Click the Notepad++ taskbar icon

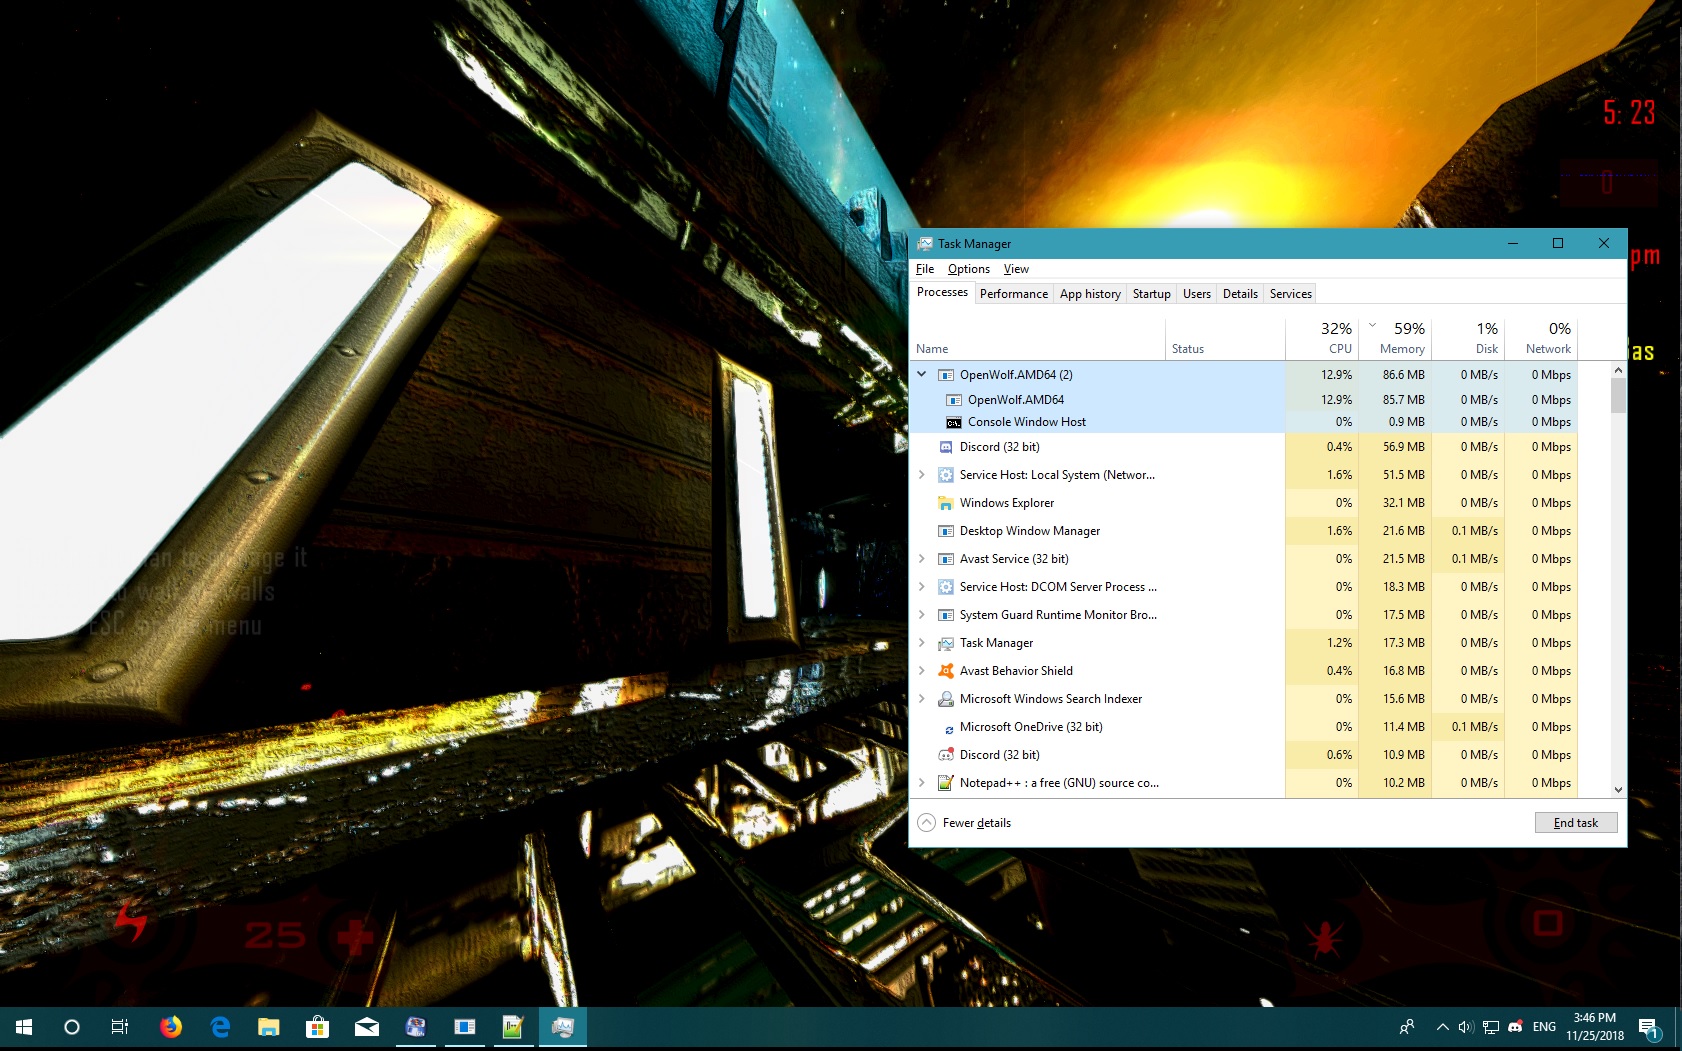(x=513, y=1027)
